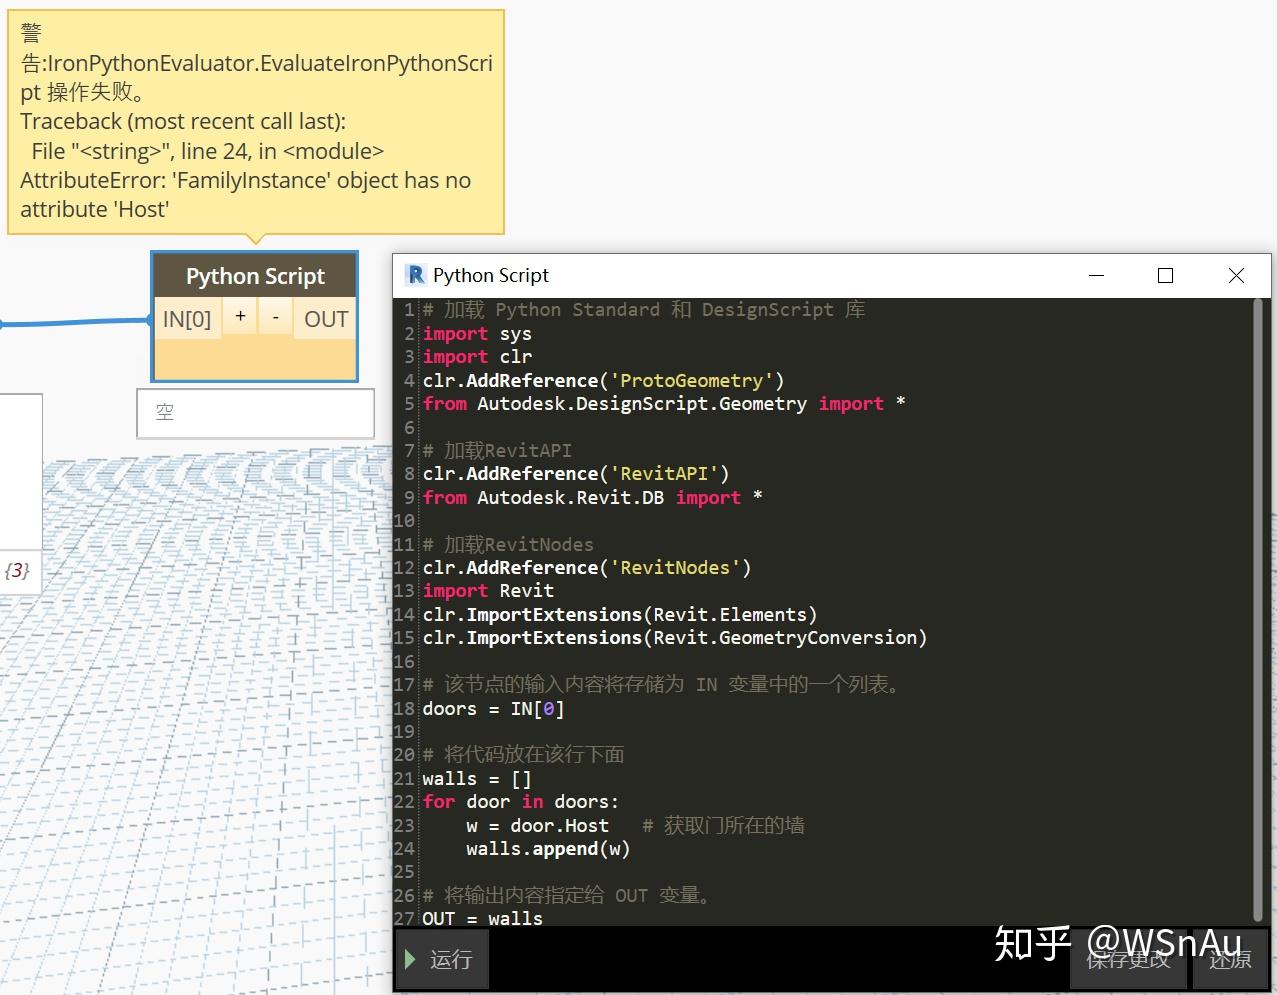Select the OUT output port
Image resolution: width=1277 pixels, height=995 pixels.
[x=326, y=319]
